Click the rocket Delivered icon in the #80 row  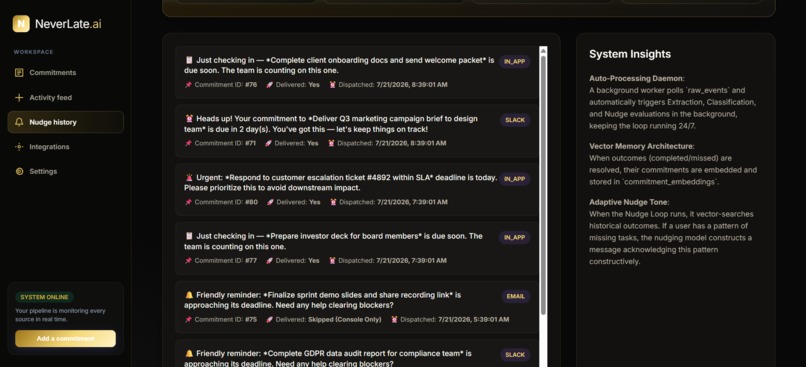[x=270, y=202]
